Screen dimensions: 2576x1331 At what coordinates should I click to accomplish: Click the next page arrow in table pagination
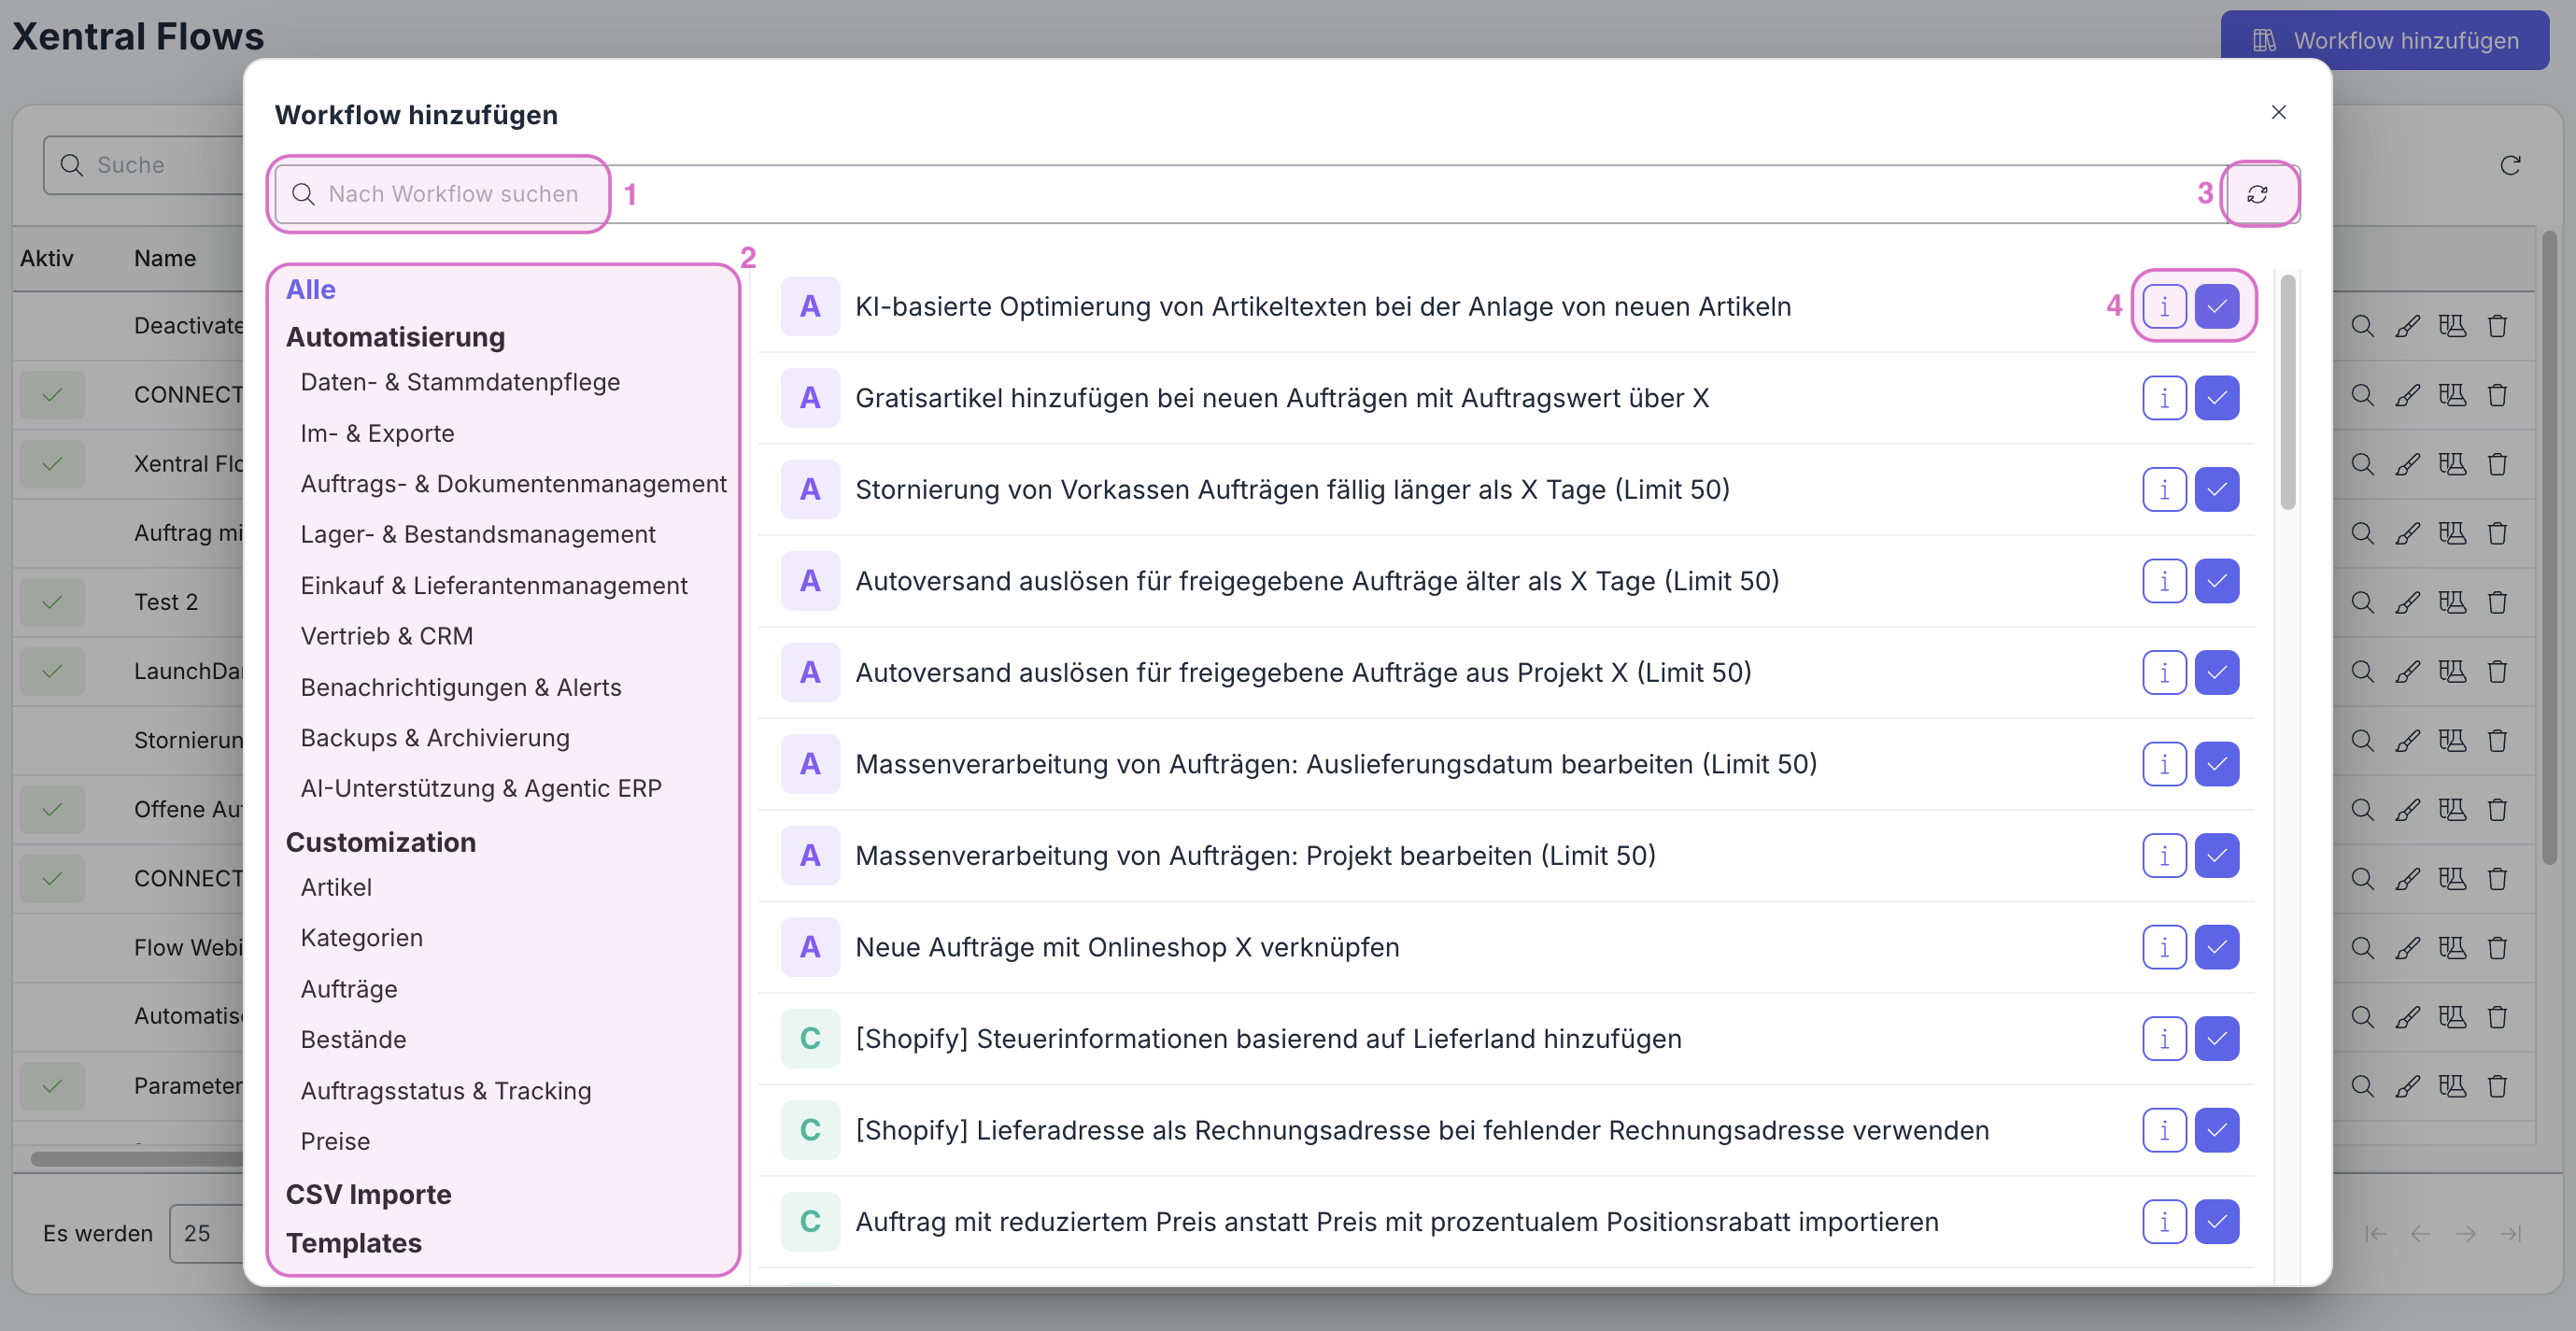2465,1233
